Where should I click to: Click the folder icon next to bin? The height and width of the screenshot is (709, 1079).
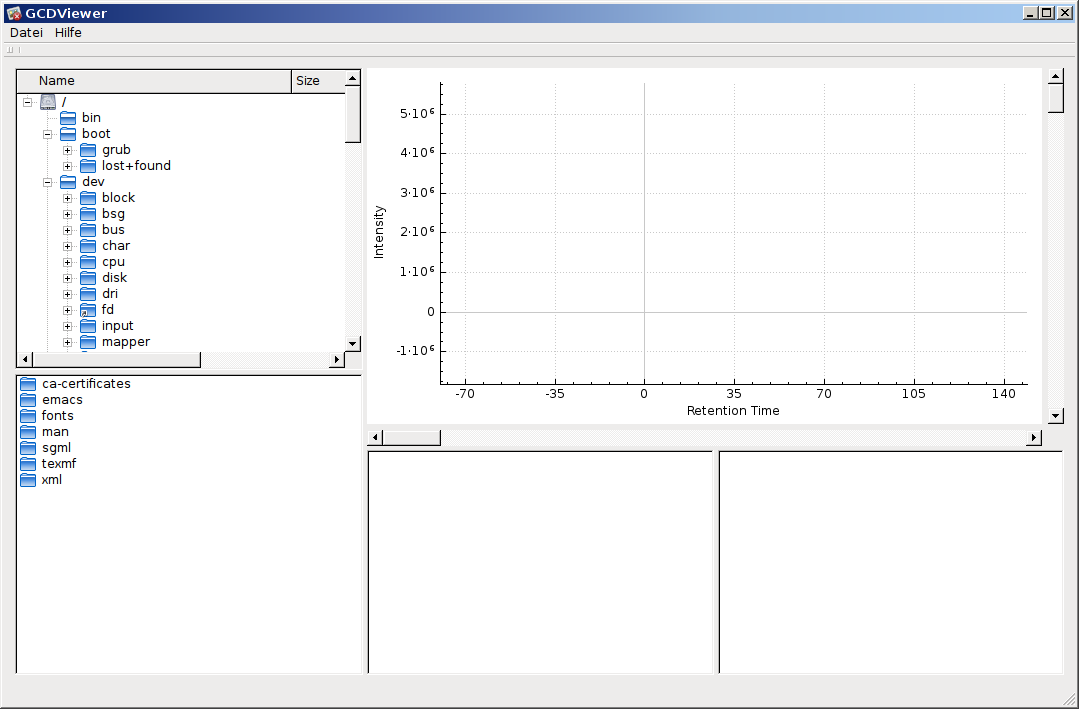[x=67, y=117]
